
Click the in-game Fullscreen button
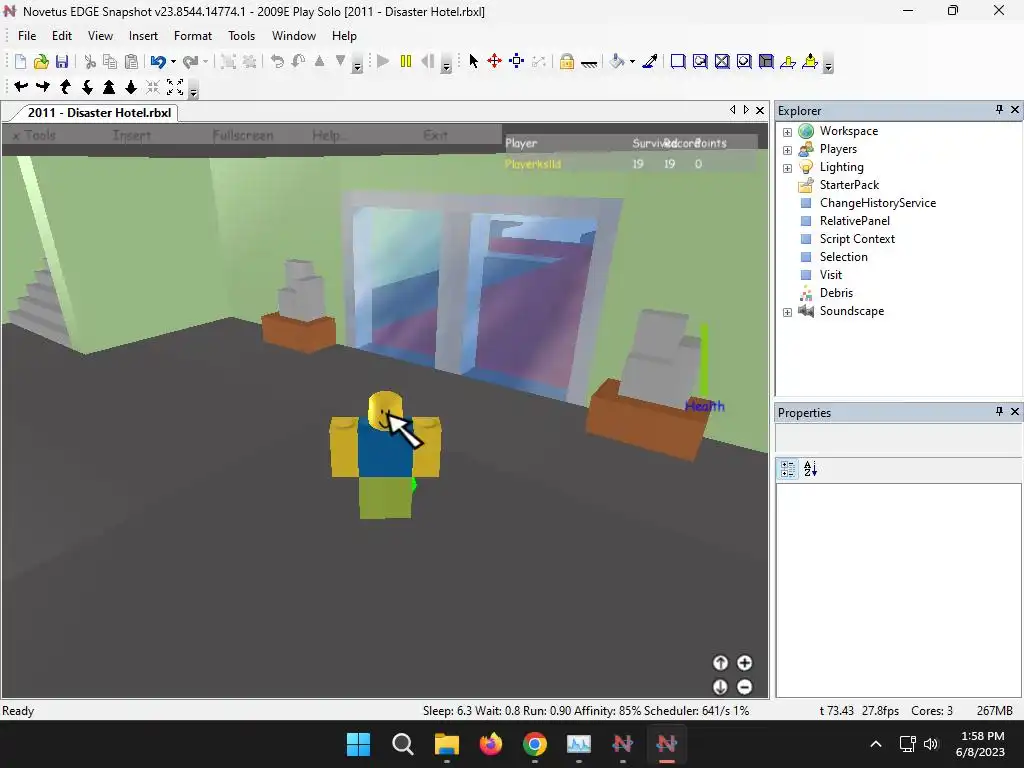point(243,135)
